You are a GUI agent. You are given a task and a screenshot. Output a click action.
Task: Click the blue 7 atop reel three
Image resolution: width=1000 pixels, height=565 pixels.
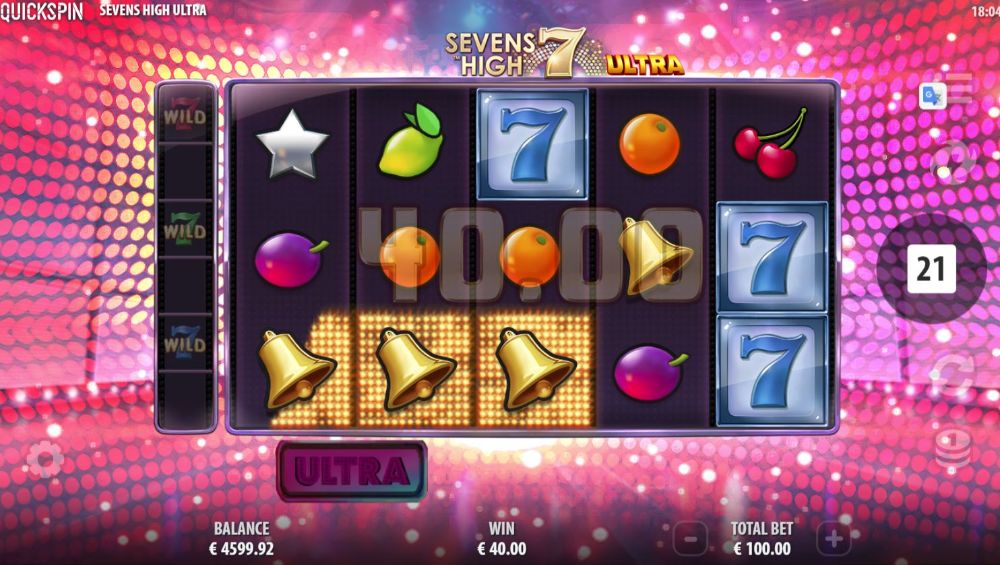532,144
